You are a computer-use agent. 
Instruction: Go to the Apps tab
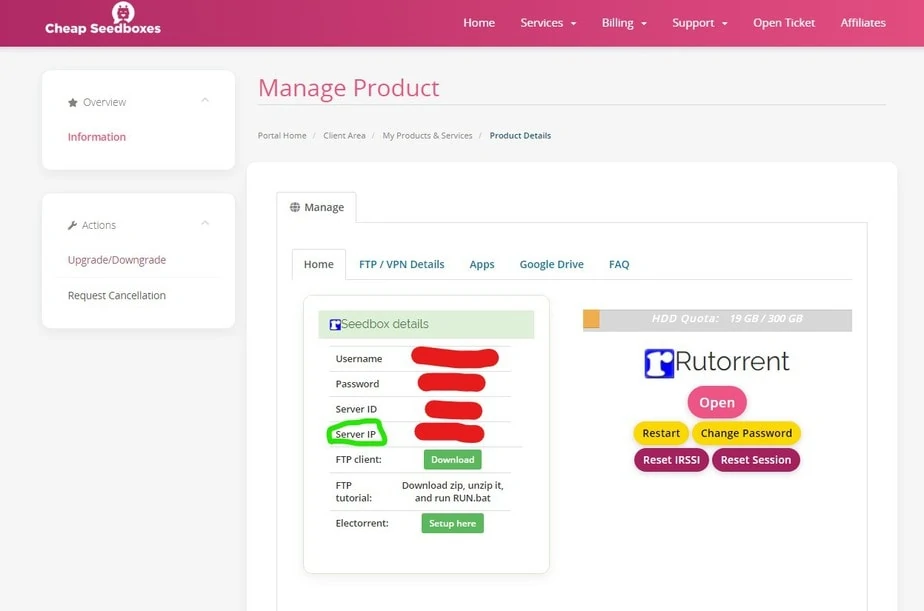[482, 265]
